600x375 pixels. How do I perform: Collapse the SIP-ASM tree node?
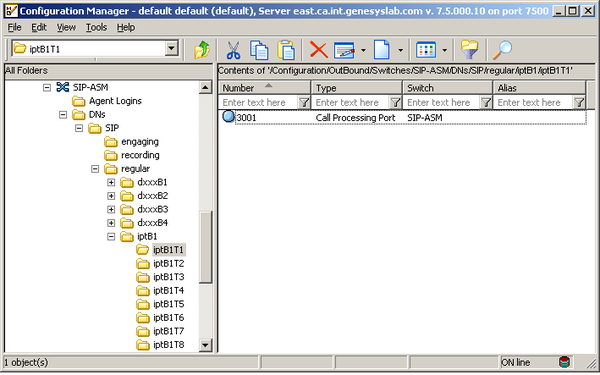pos(47,88)
